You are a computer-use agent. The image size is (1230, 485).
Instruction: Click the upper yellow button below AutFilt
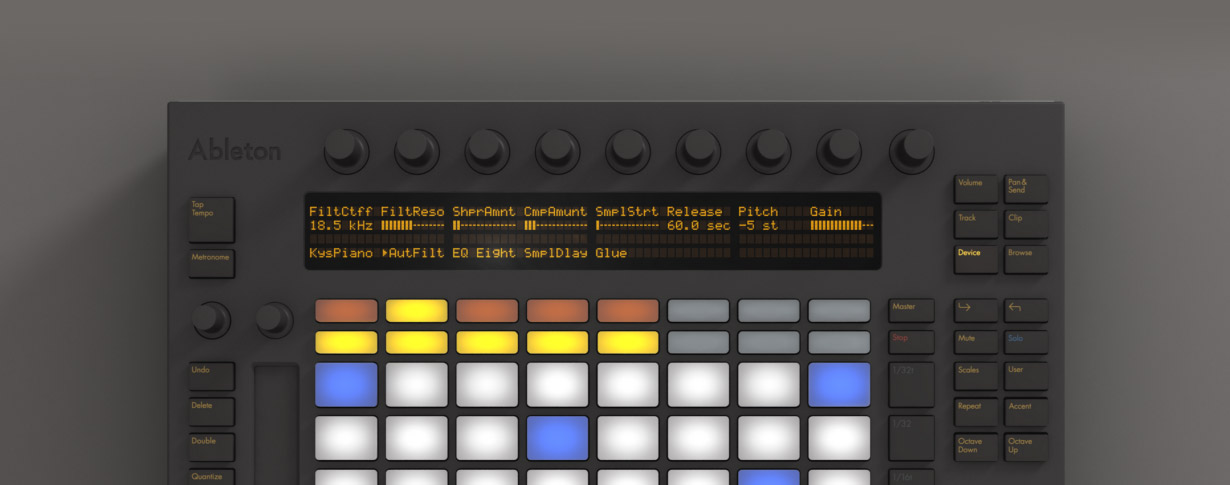[416, 311]
